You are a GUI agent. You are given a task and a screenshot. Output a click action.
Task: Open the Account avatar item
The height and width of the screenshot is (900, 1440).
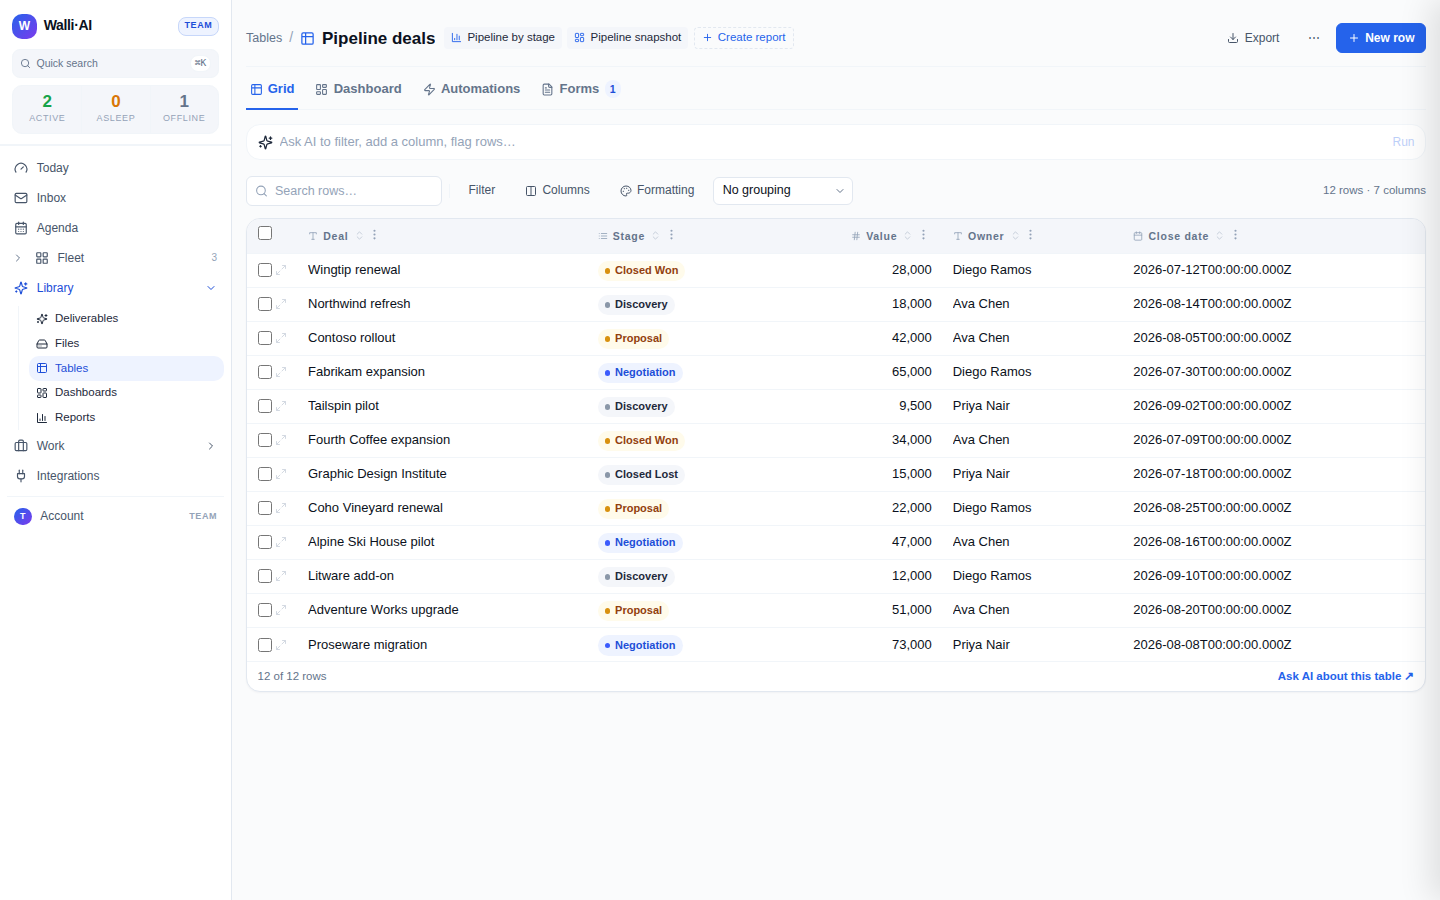click(x=115, y=516)
